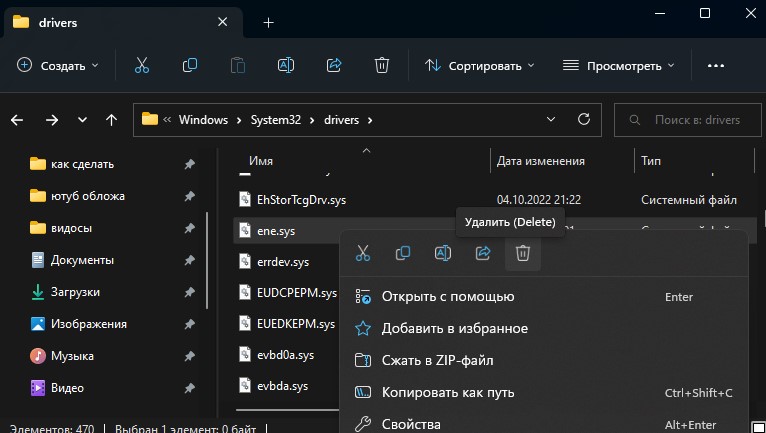Screen dimensions: 766x433
Task: Open Документы in the sidebar
Action: tap(82, 260)
